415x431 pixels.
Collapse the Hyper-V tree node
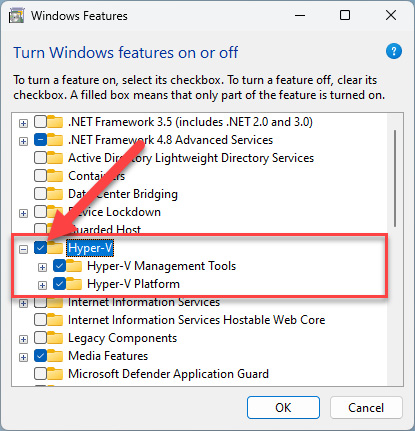tap(23, 249)
